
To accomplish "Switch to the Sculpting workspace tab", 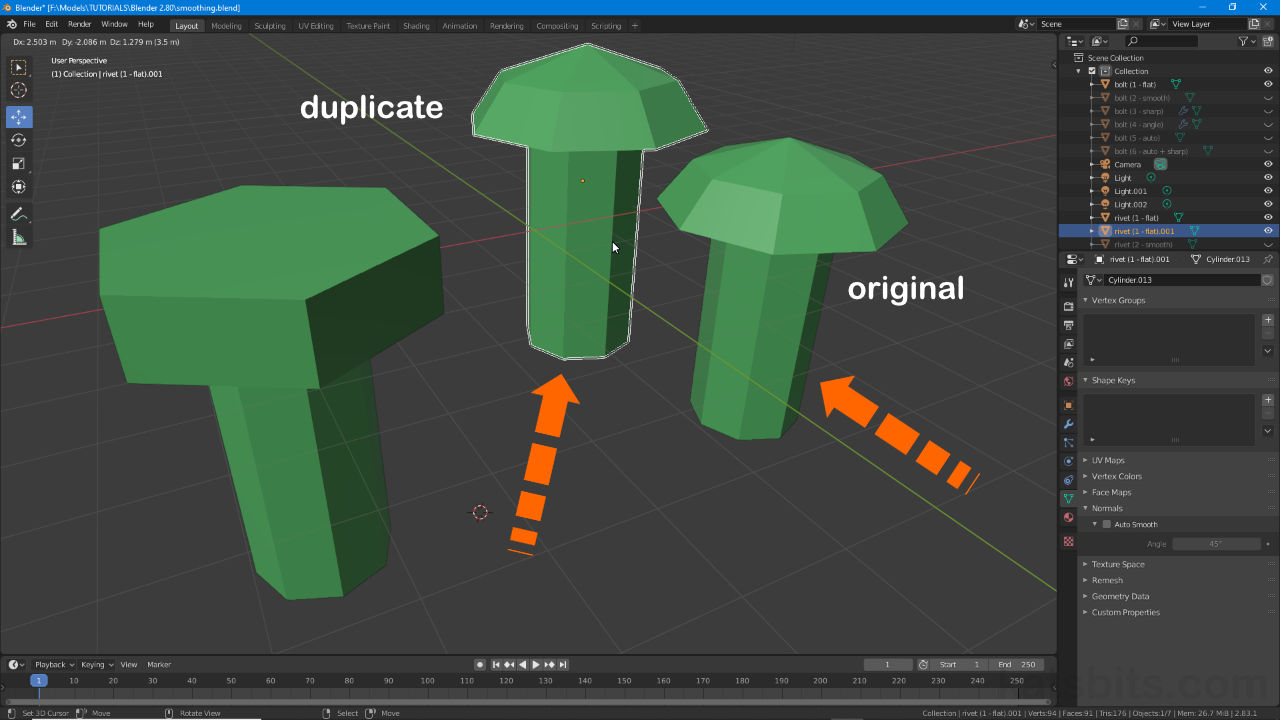I will pyautogui.click(x=269, y=26).
